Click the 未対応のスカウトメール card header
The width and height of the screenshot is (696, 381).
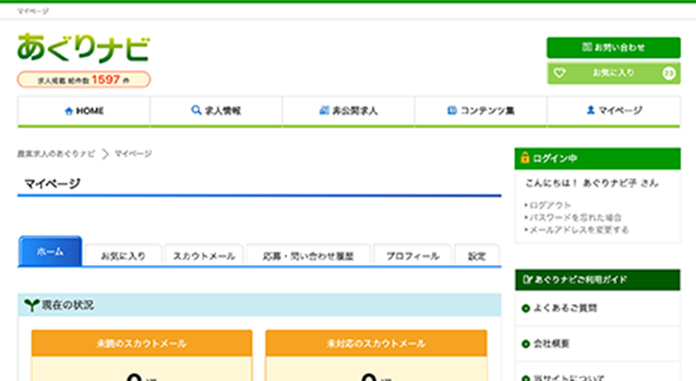click(376, 343)
